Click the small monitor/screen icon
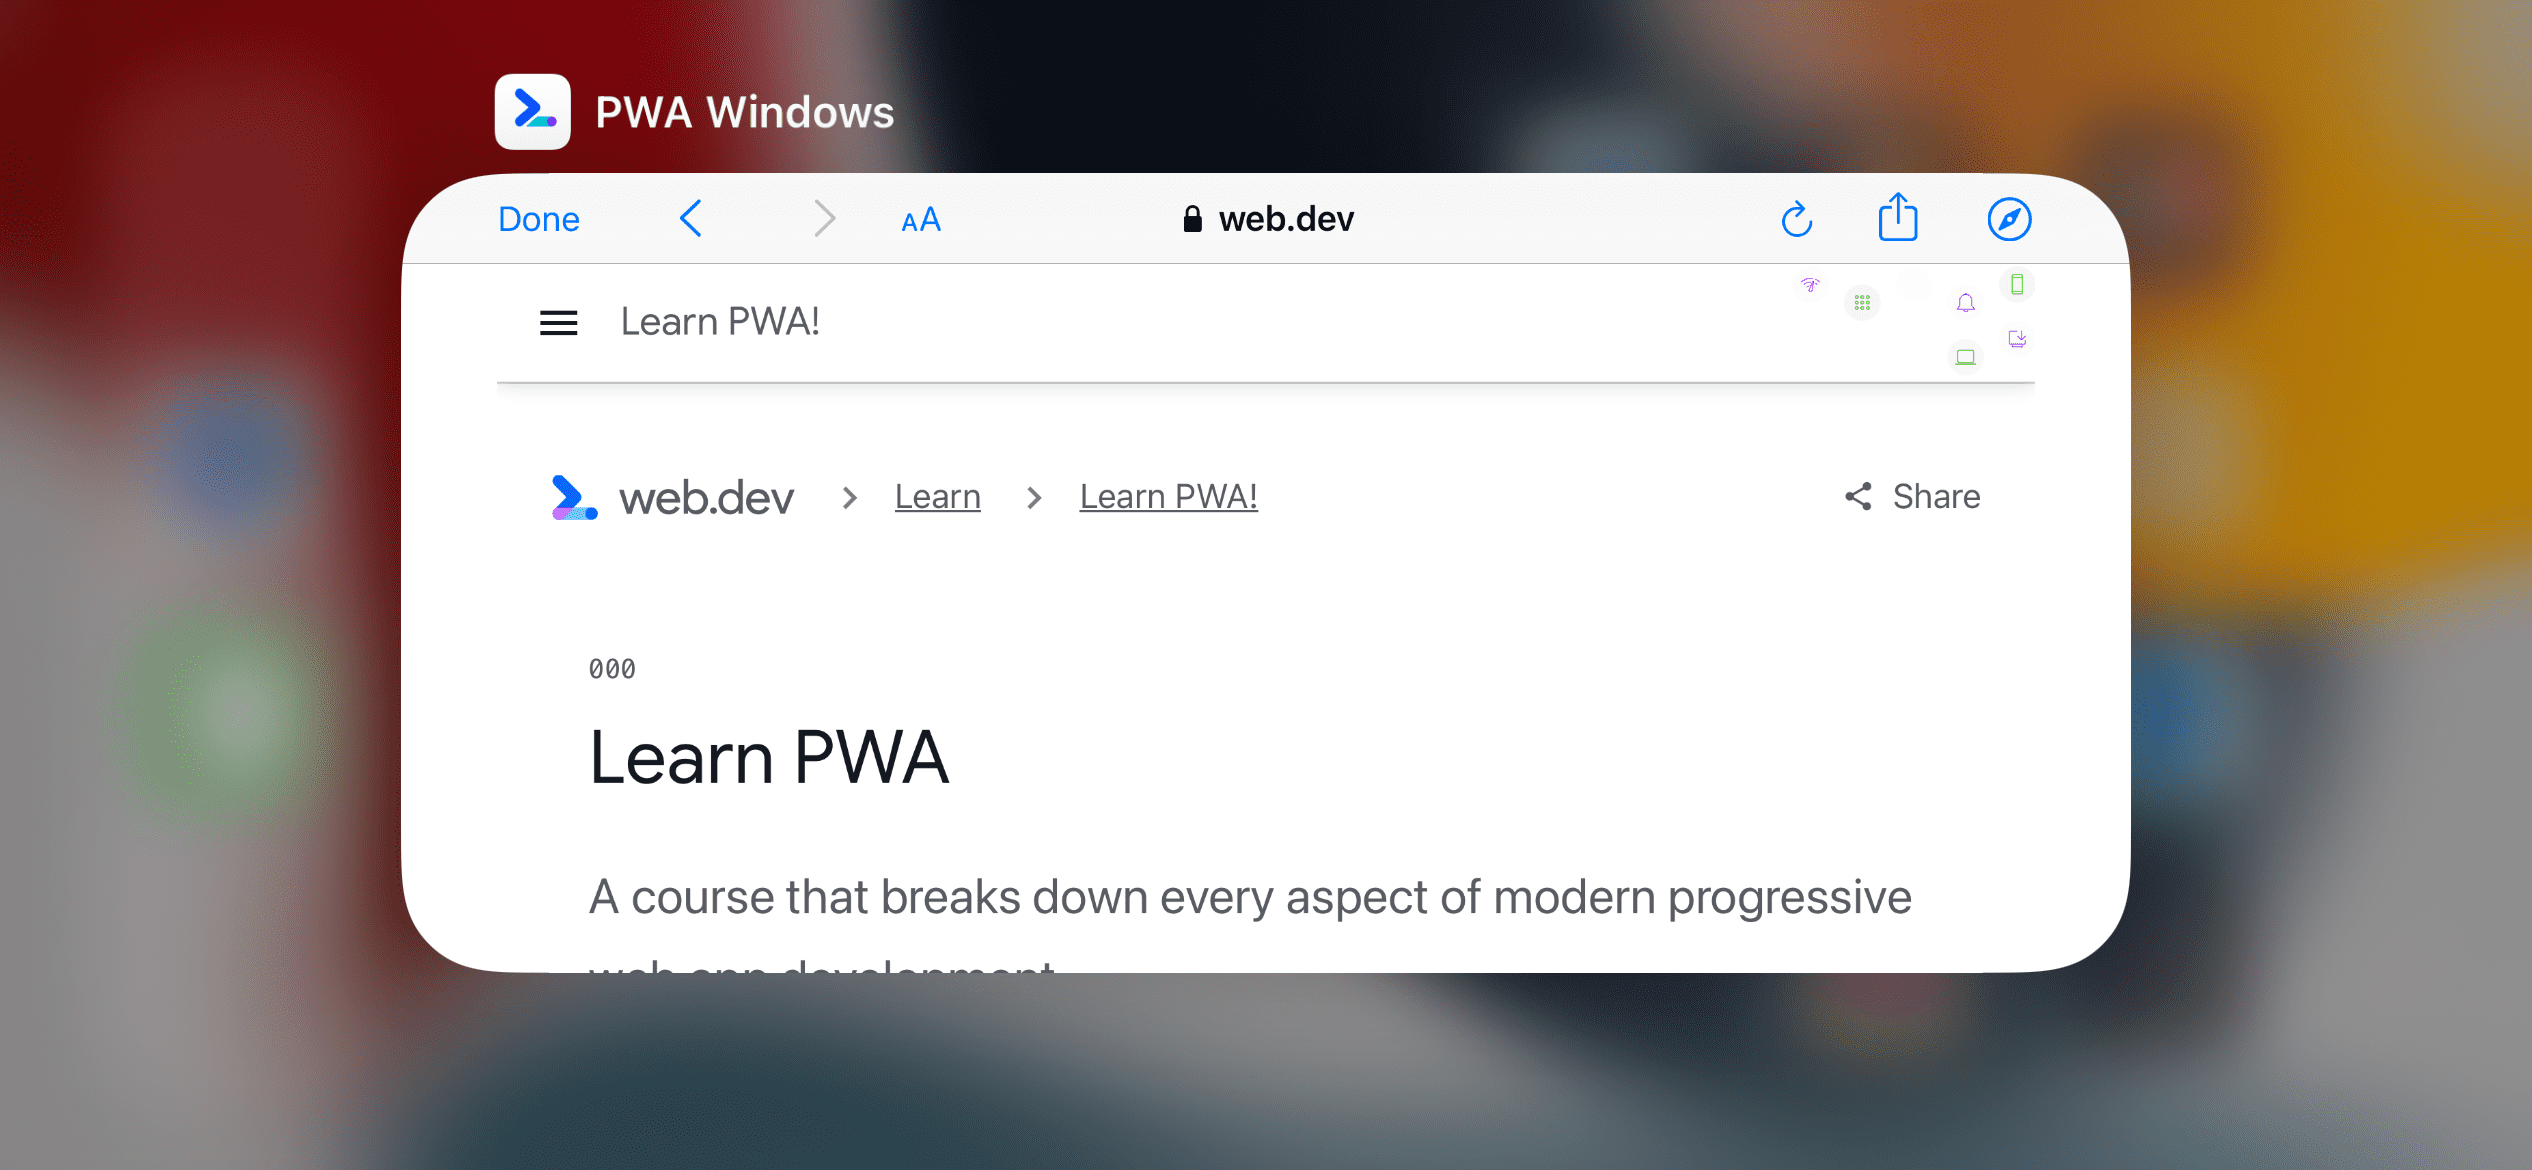This screenshot has height=1170, width=2532. 1965,355
